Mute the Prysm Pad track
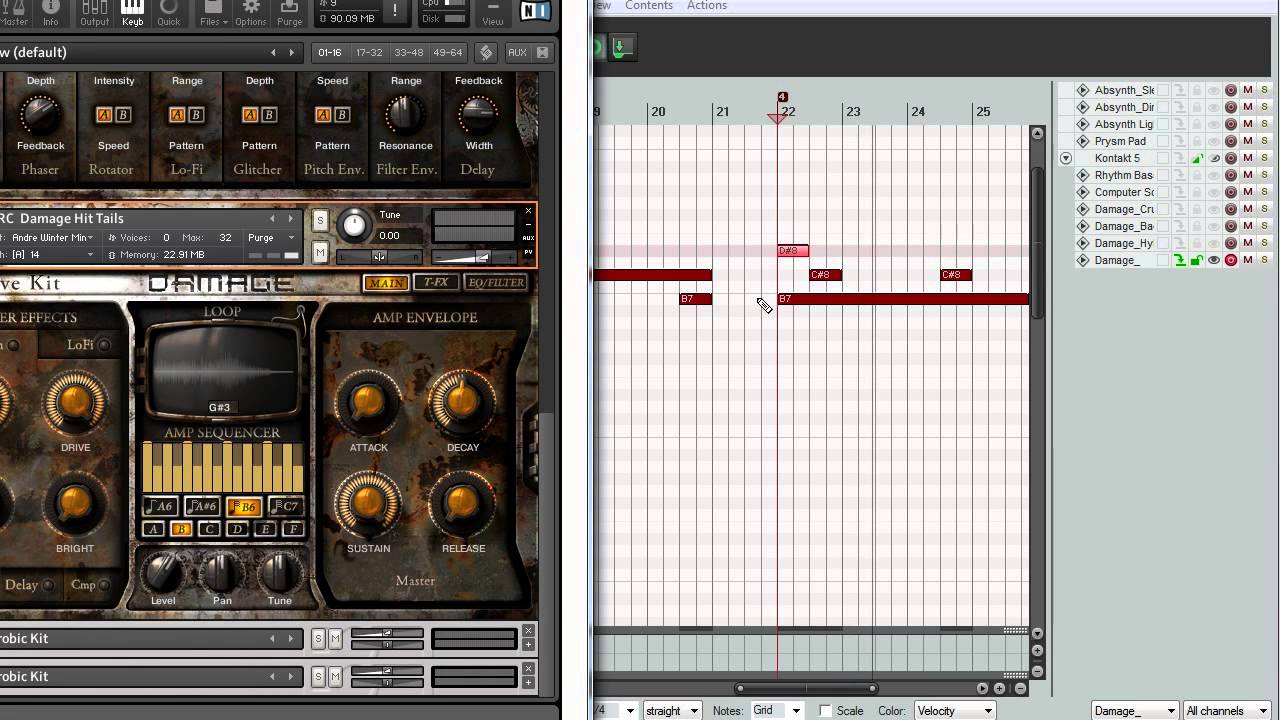 1247,141
